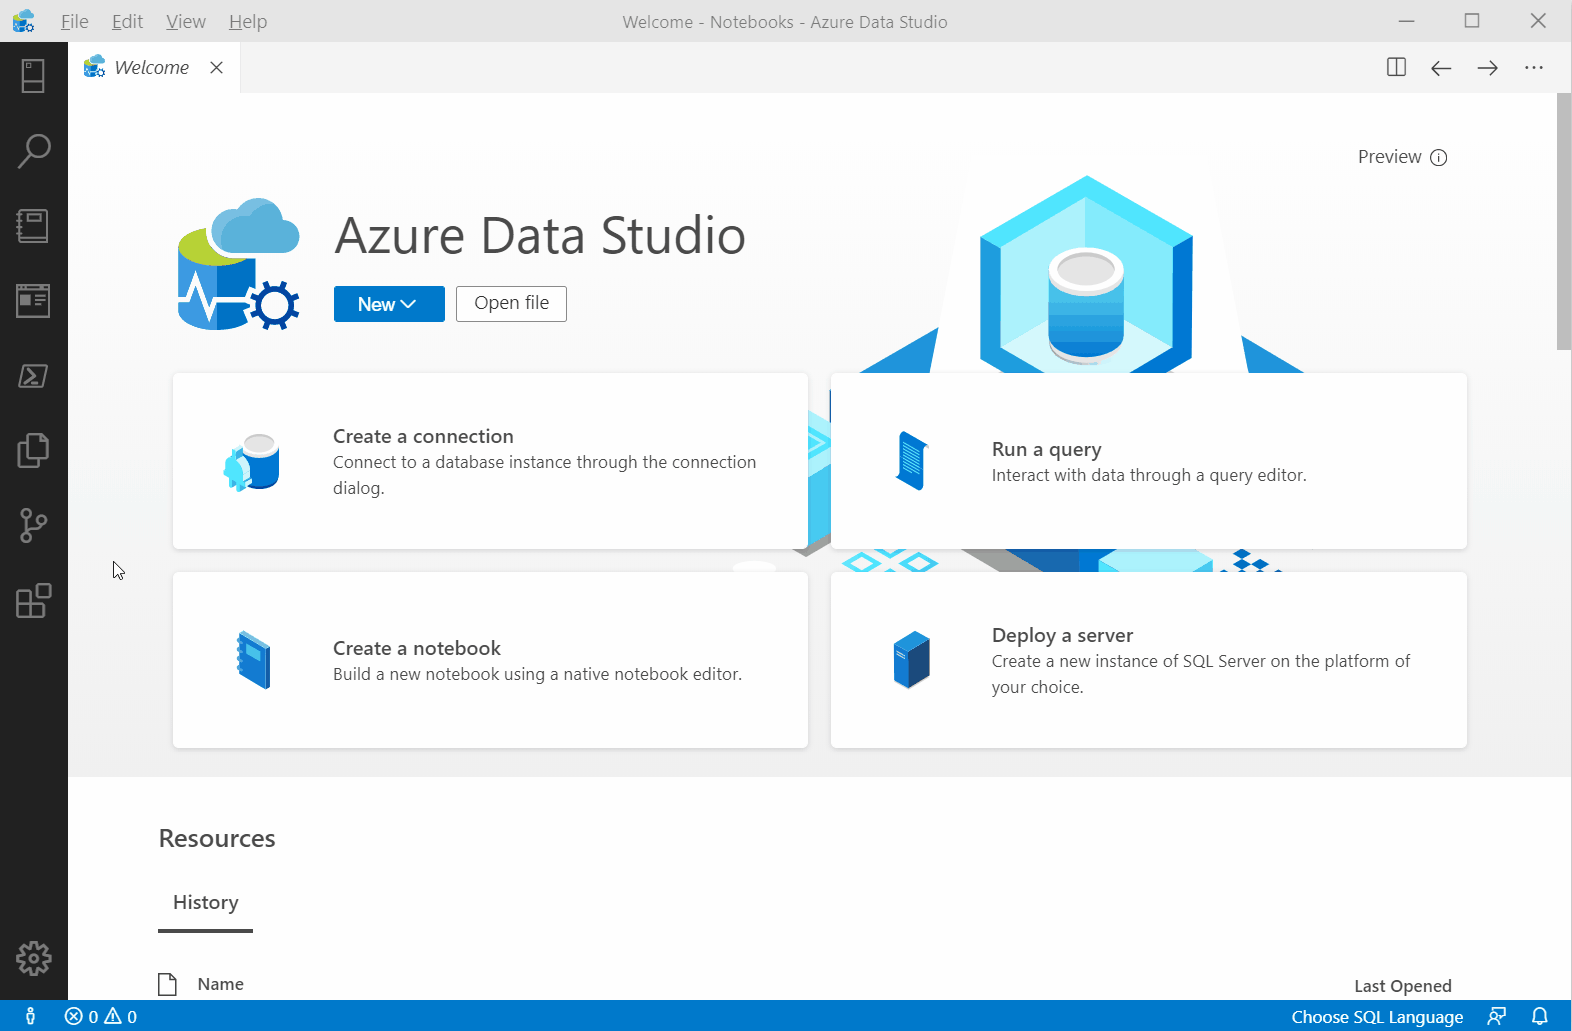Open the Search view in sidebar
The image size is (1572, 1031).
33,151
